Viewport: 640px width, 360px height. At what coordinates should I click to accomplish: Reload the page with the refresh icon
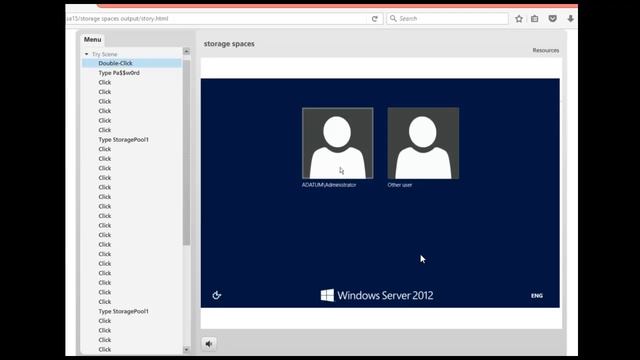374,19
